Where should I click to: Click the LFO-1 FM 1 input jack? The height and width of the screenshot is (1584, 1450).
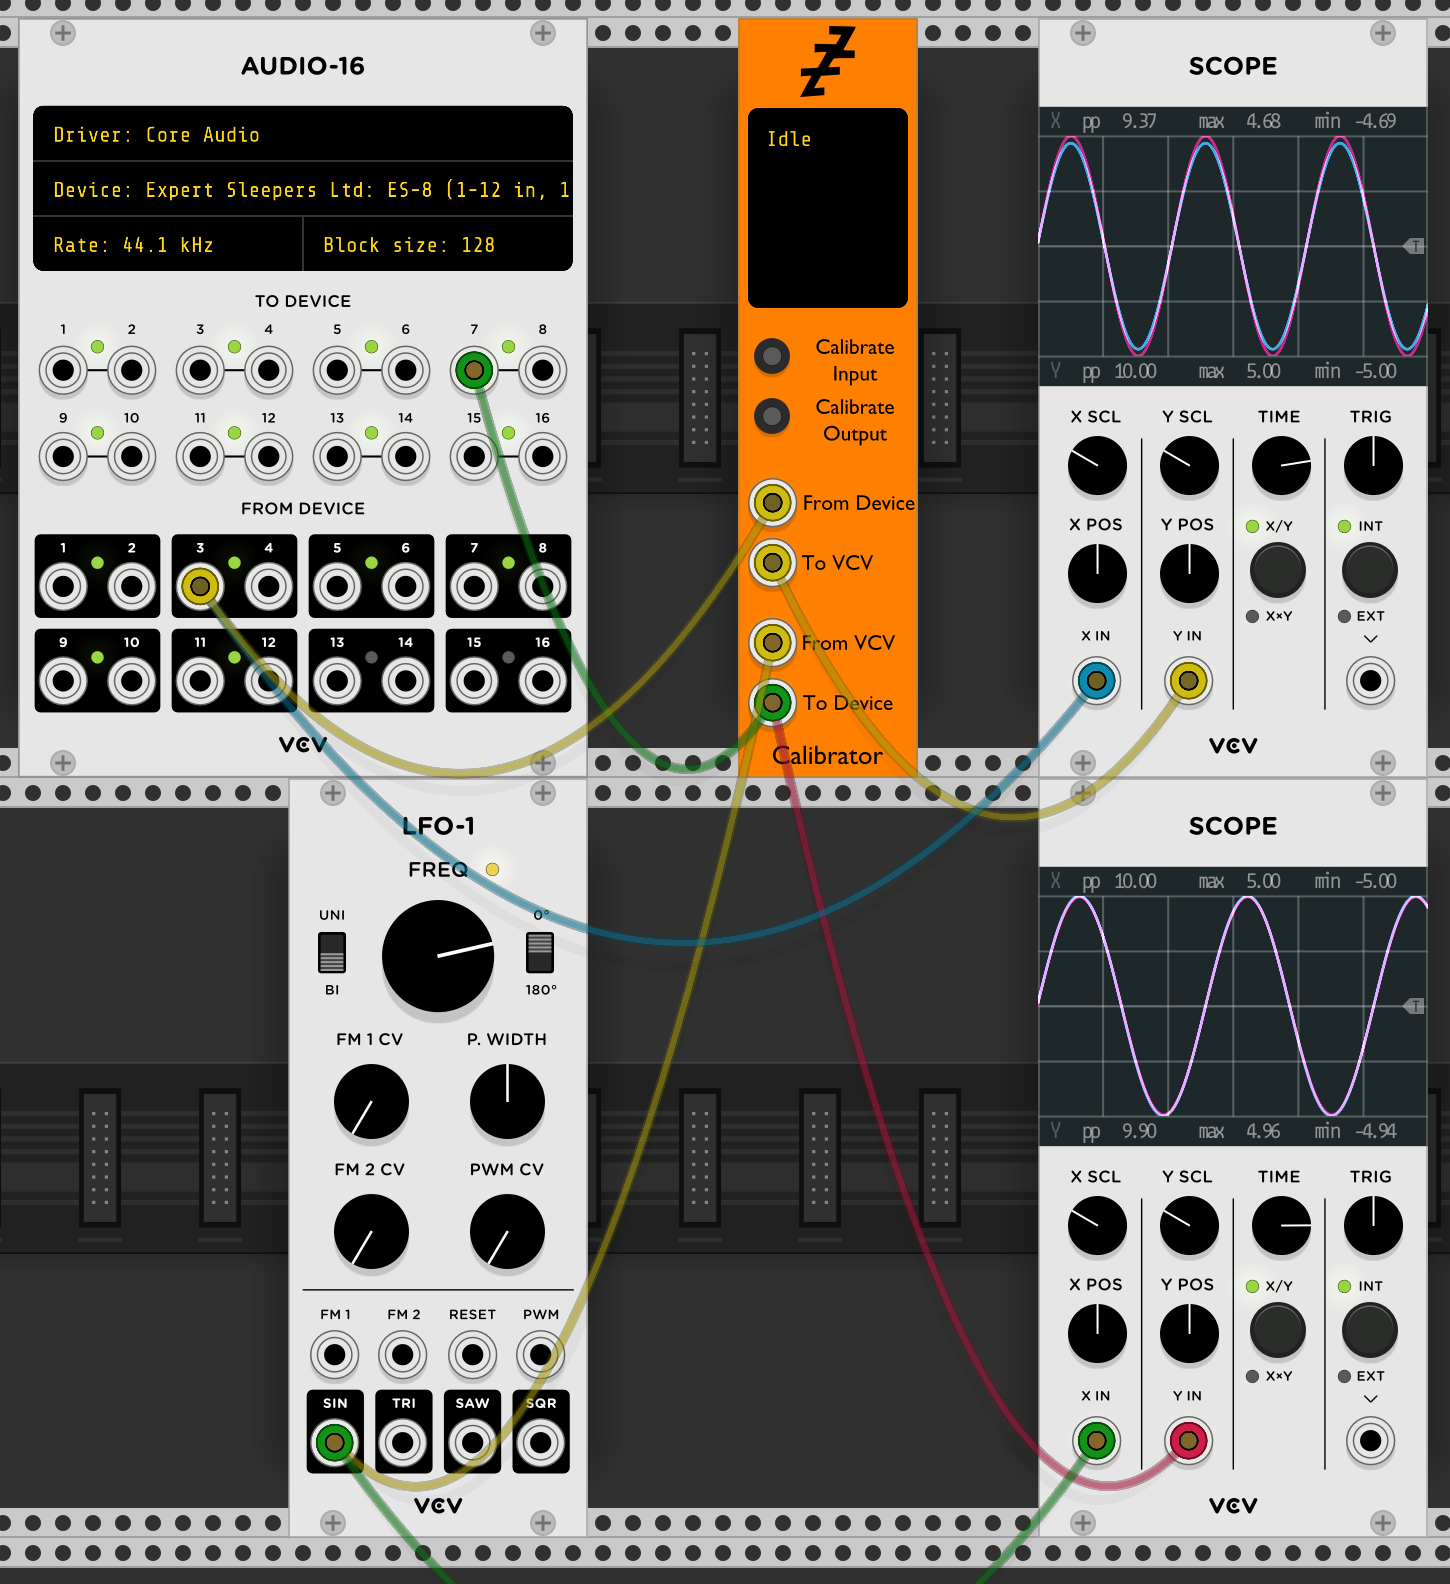click(335, 1356)
